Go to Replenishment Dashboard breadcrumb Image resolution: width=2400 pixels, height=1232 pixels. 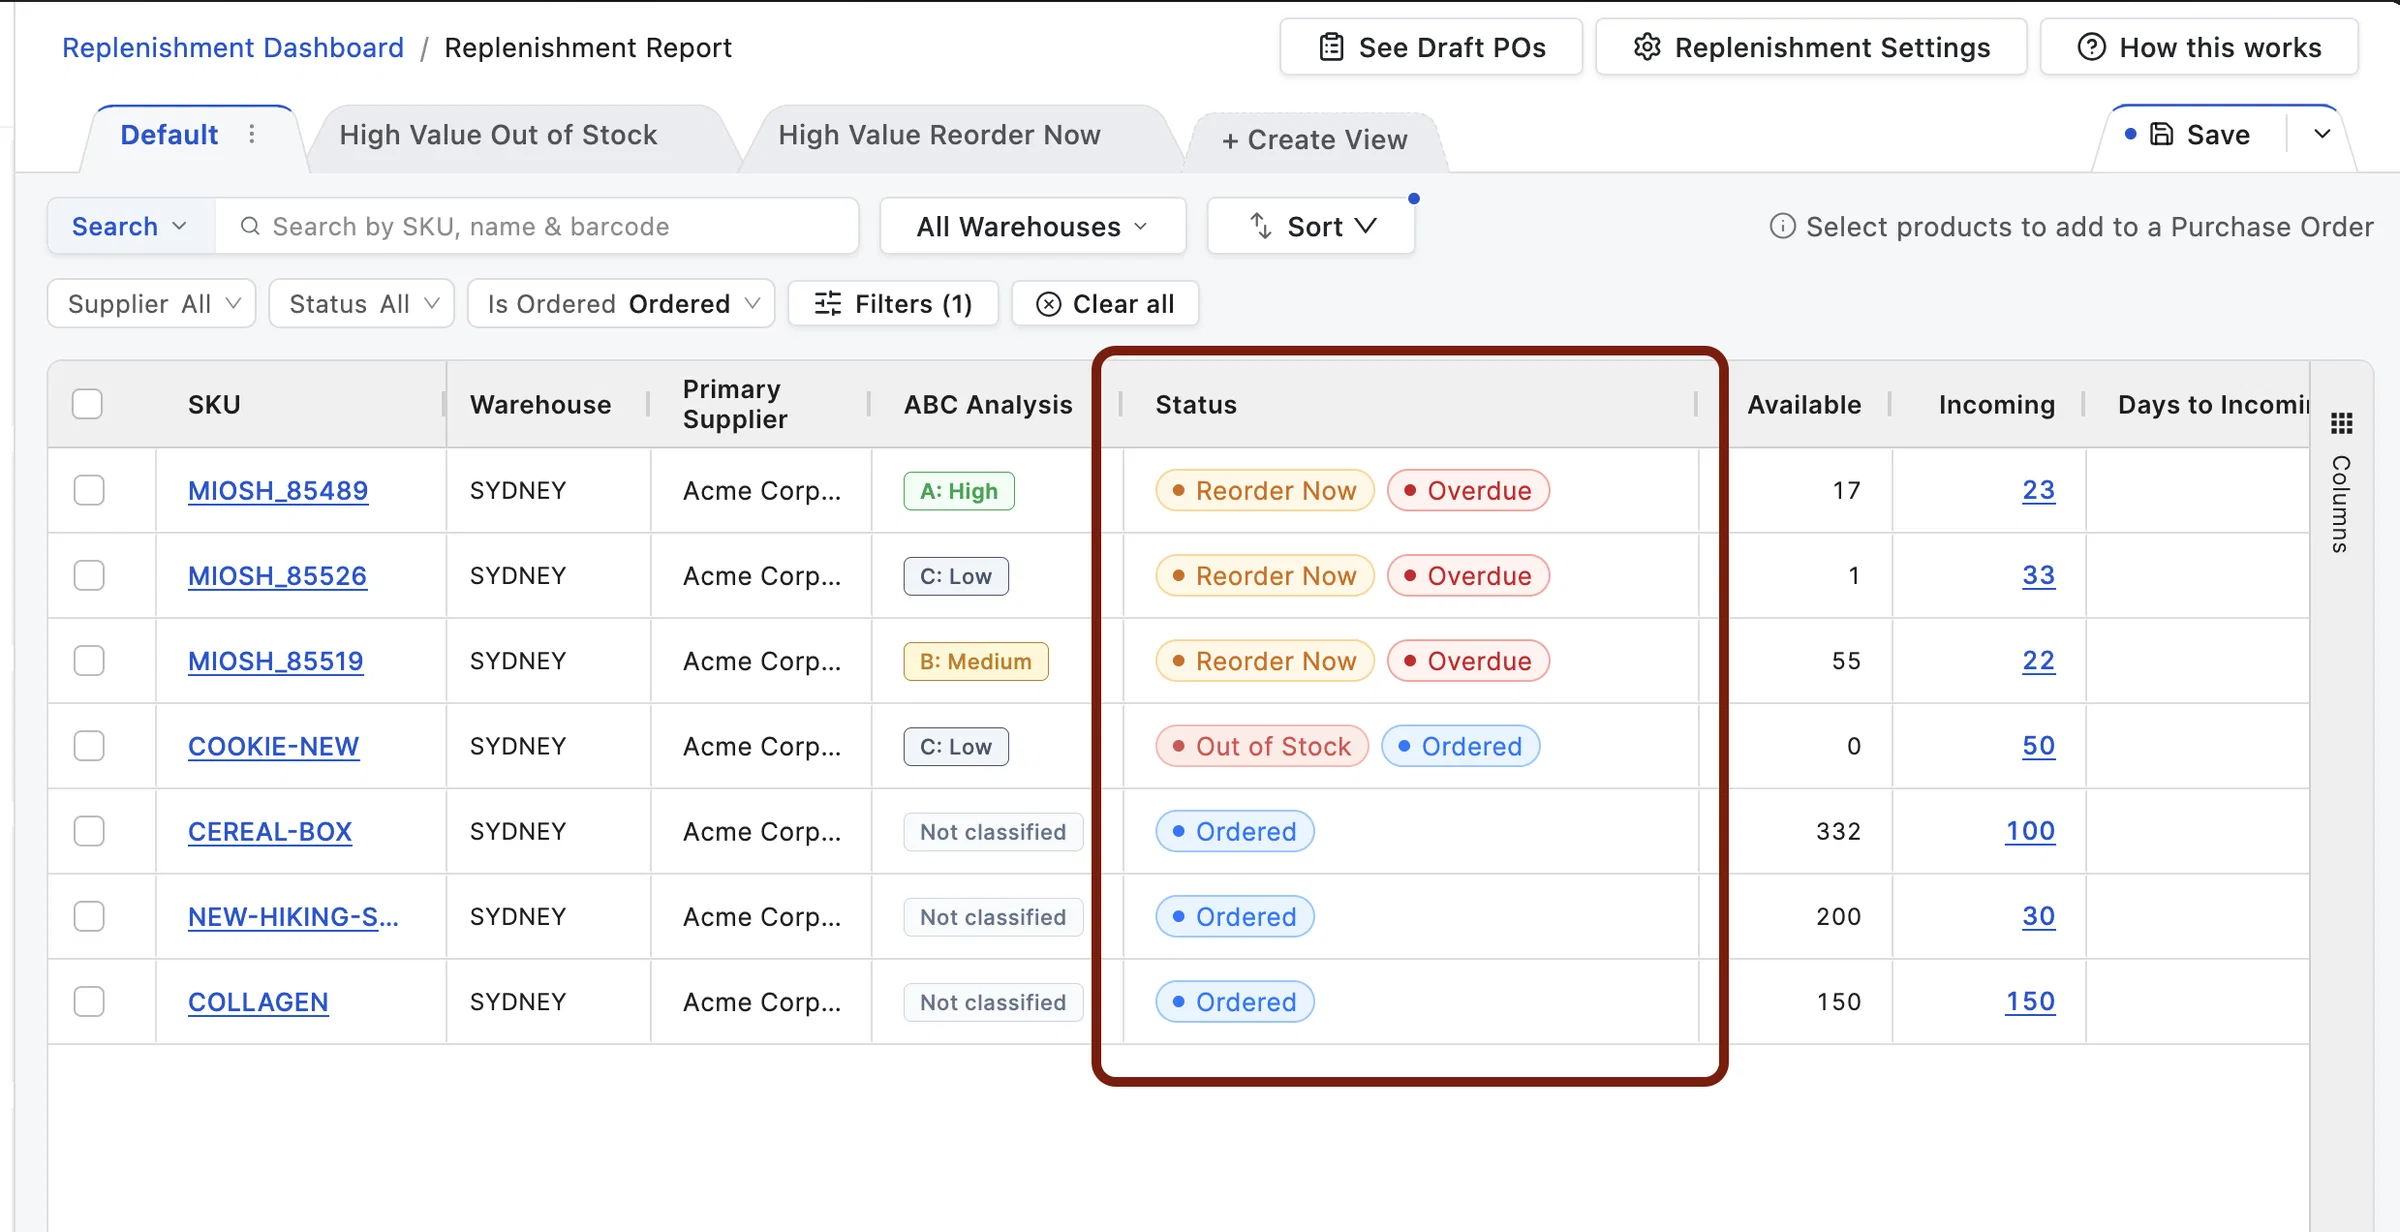coord(233,47)
